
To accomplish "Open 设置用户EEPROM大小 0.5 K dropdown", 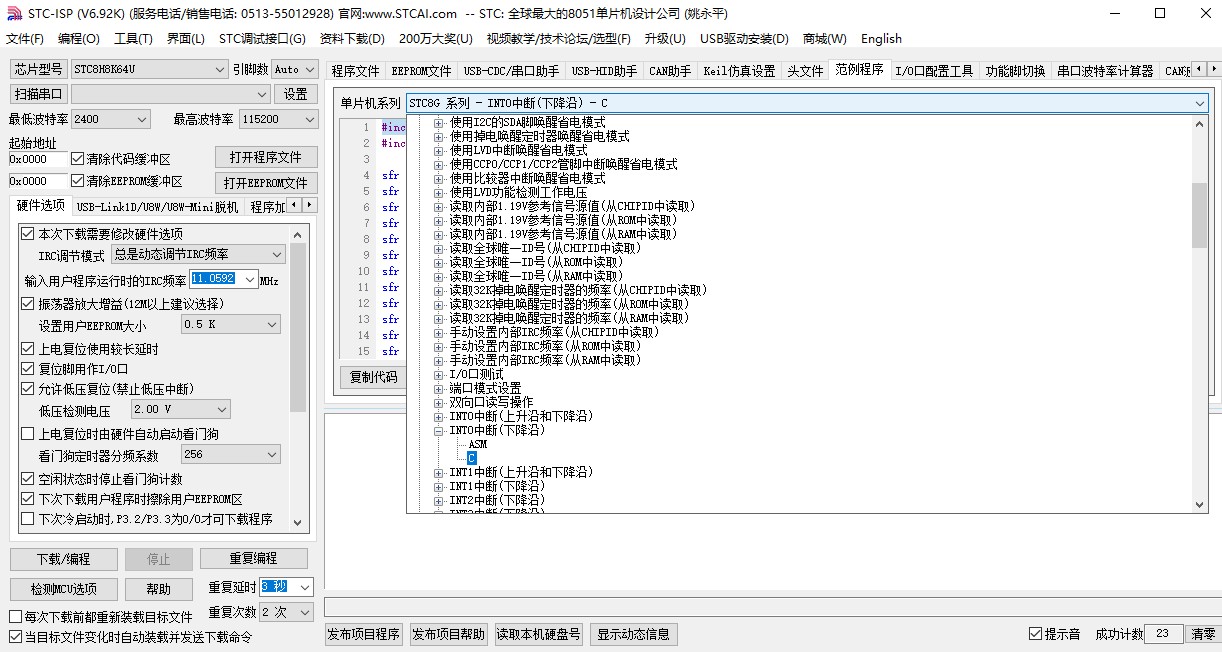I will coord(230,325).
